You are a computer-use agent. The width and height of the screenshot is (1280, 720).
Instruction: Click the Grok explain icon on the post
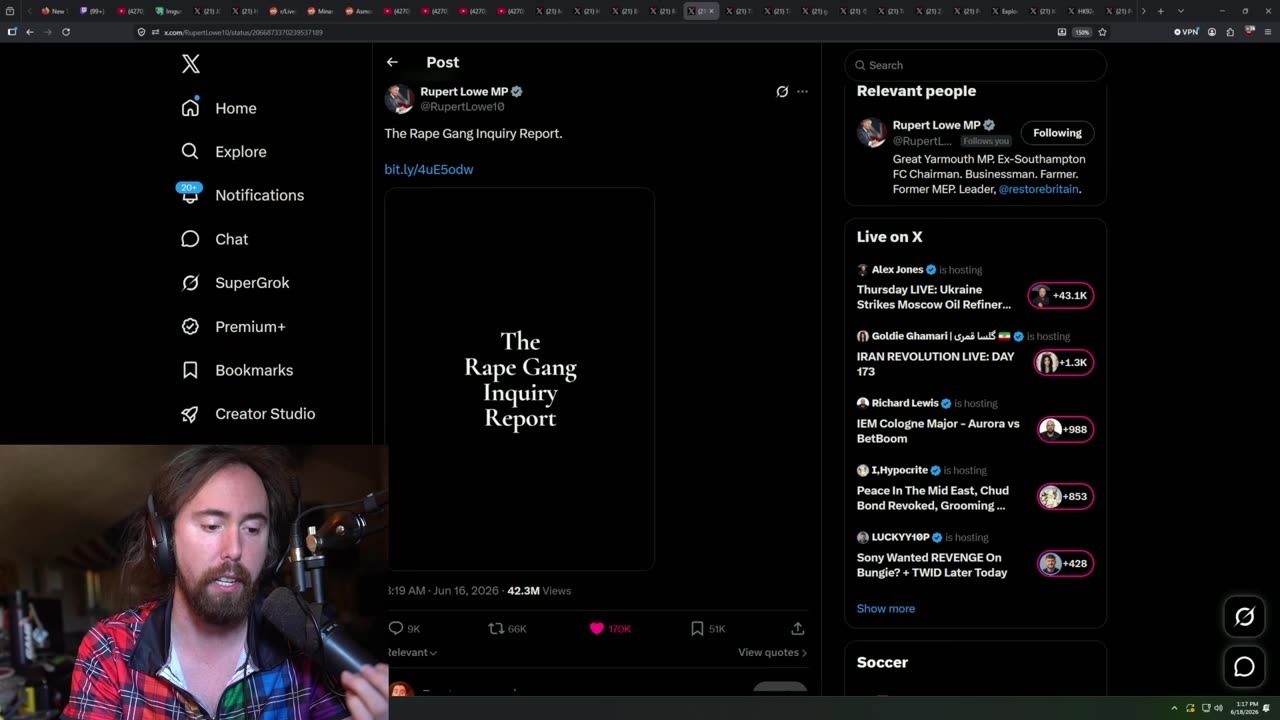[x=782, y=91]
